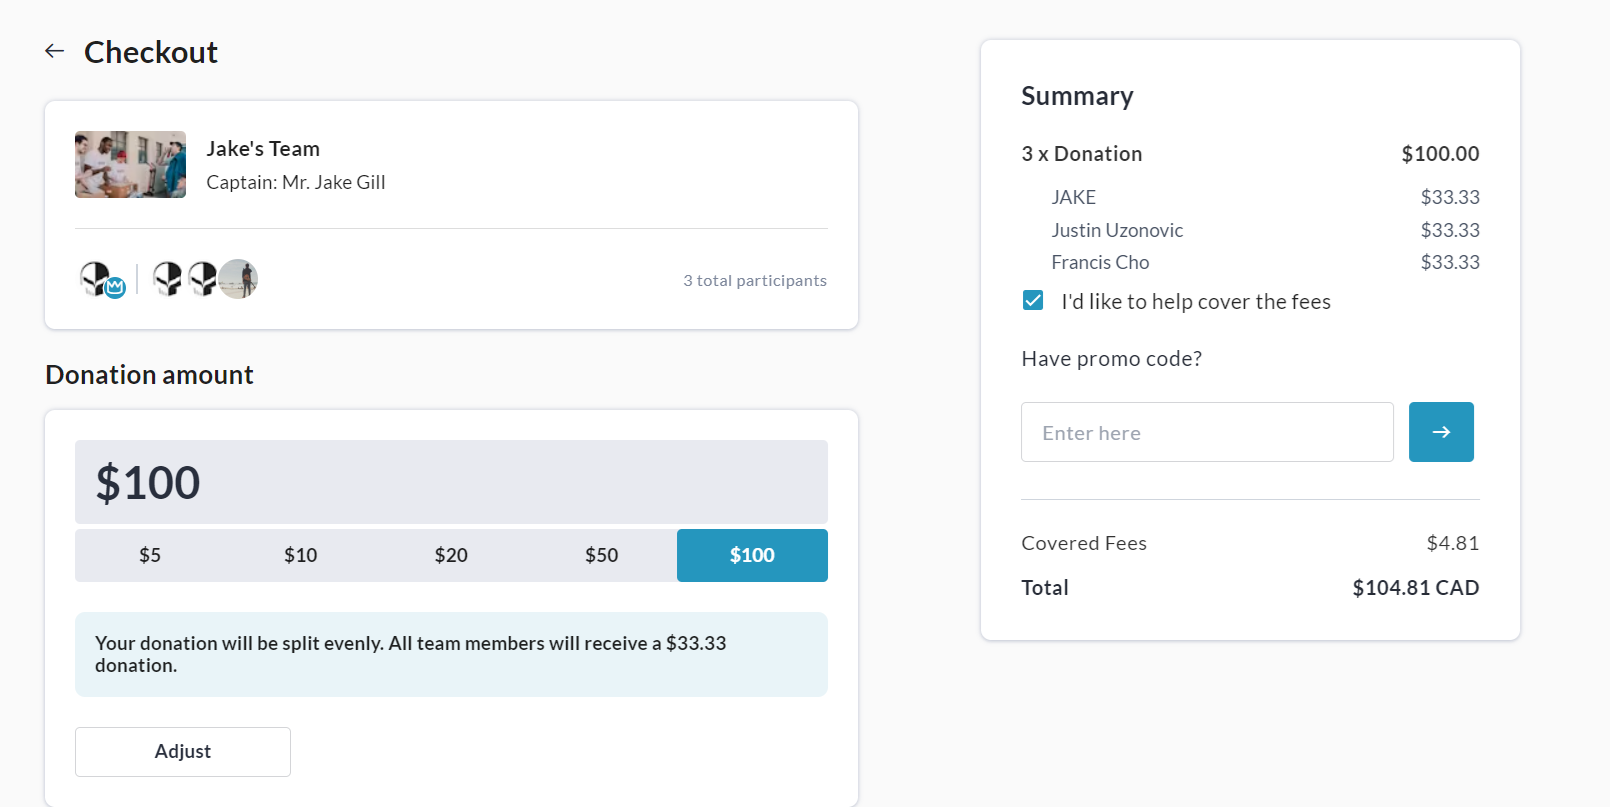1610x807 pixels.
Task: Click the captain's avatar with crown badge
Action: tap(96, 277)
